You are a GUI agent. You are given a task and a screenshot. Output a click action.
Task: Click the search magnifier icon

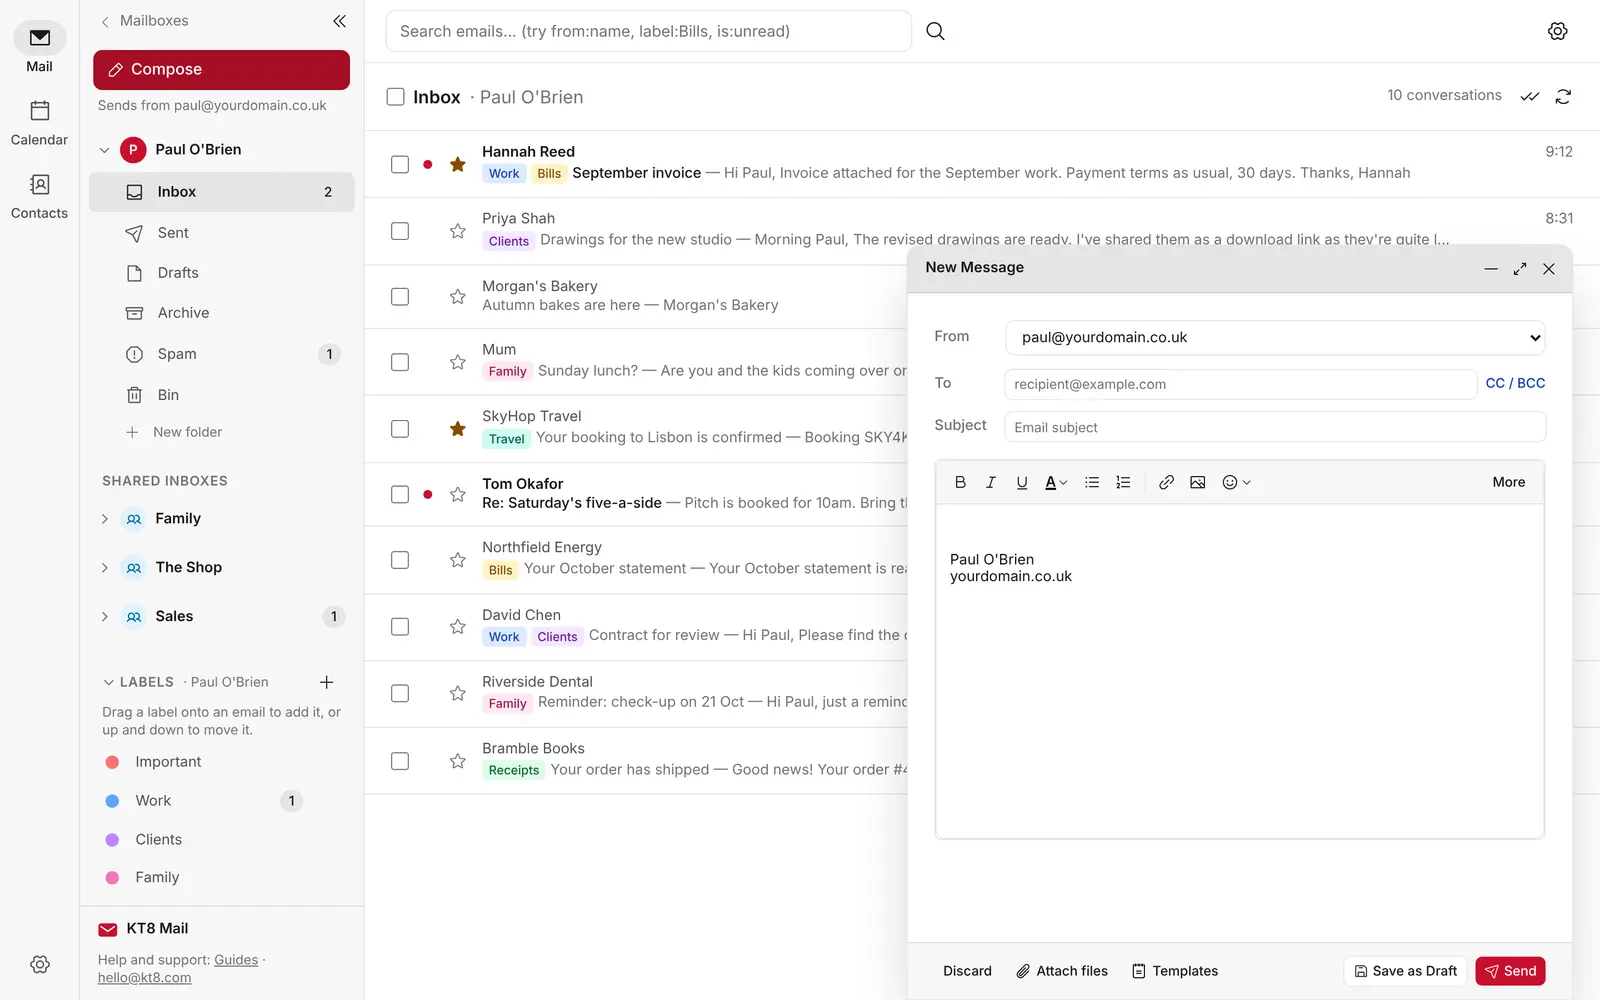pos(935,31)
